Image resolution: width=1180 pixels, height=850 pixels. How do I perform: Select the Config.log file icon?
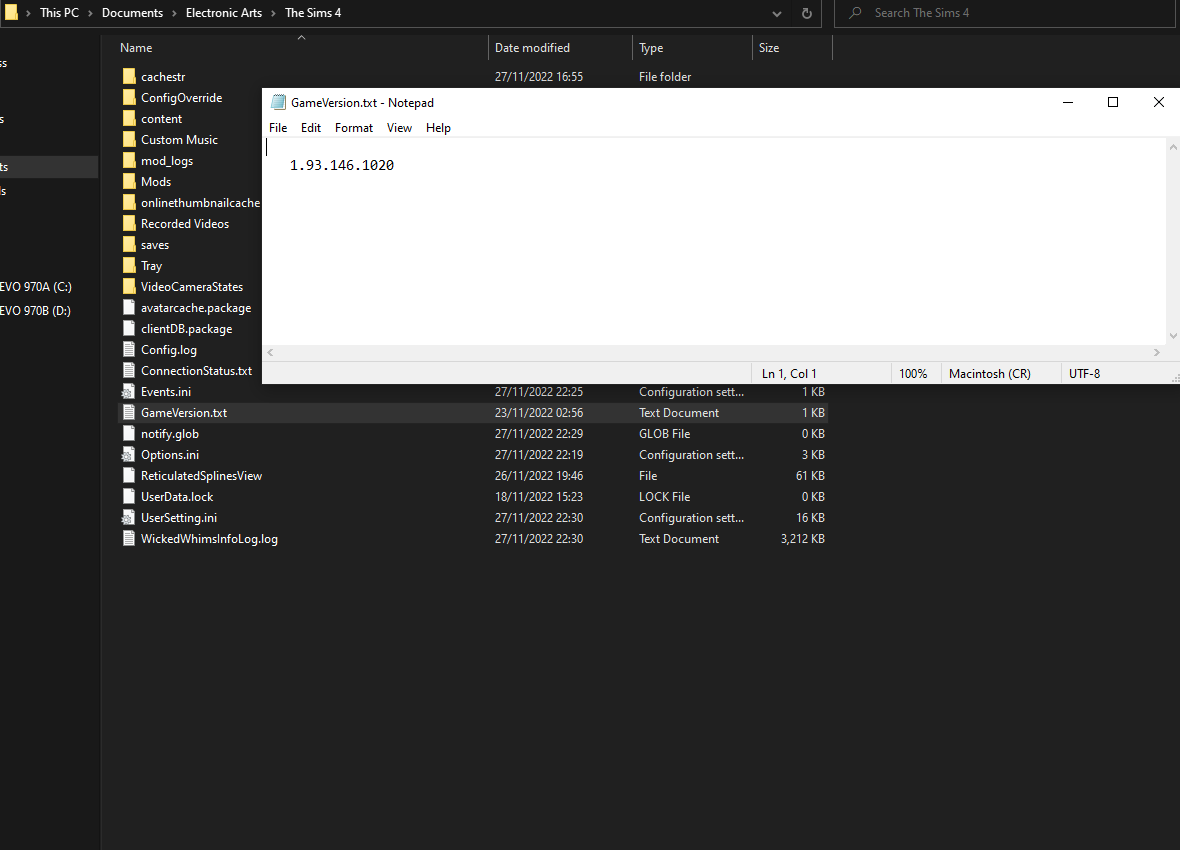(x=129, y=350)
